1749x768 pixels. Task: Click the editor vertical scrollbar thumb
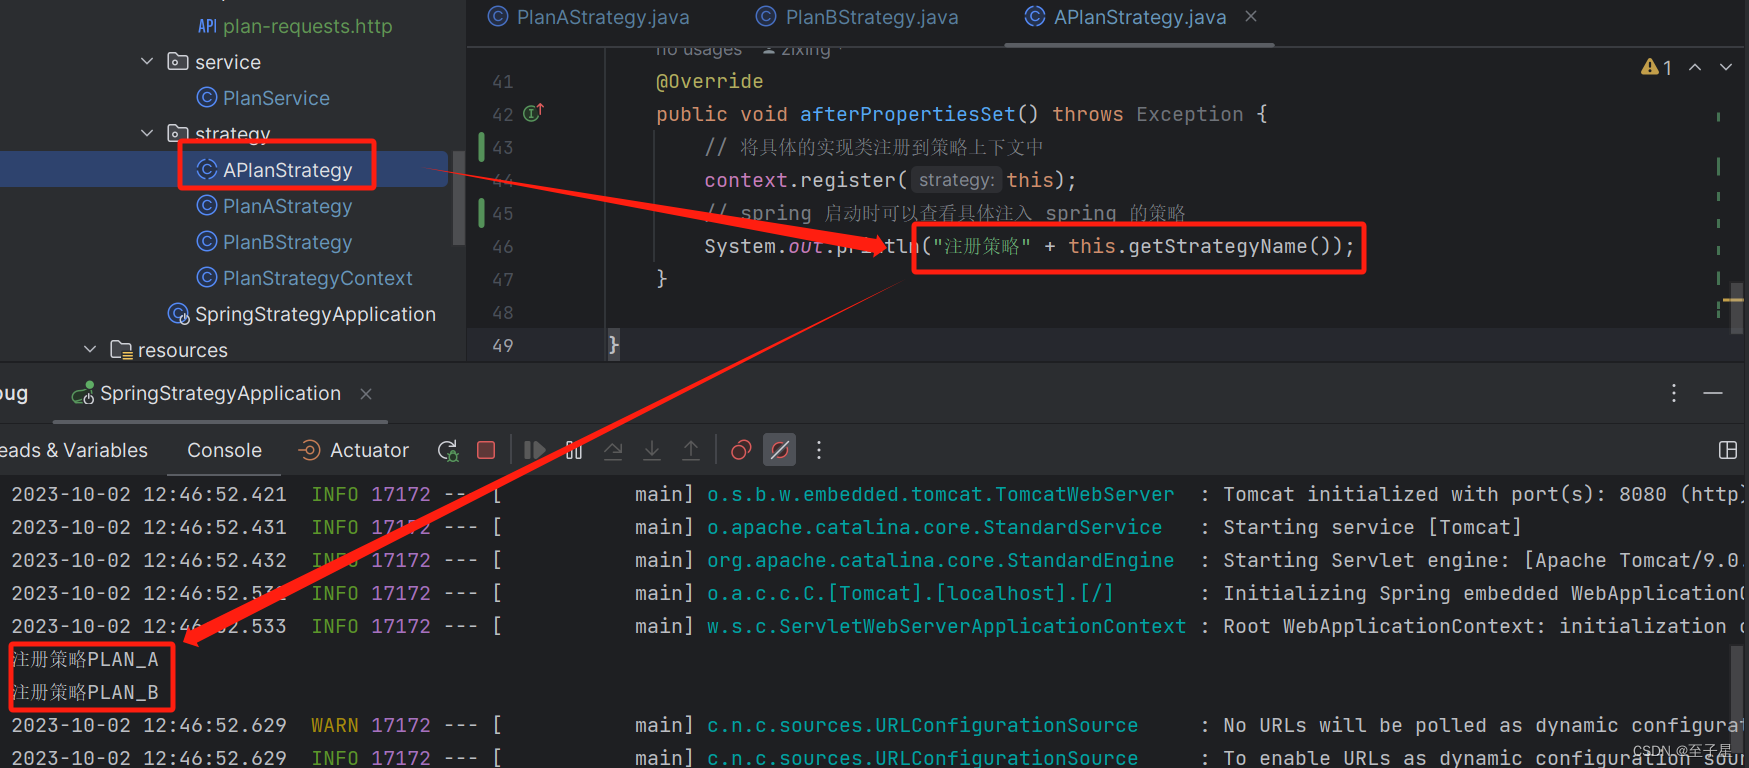point(1738,306)
